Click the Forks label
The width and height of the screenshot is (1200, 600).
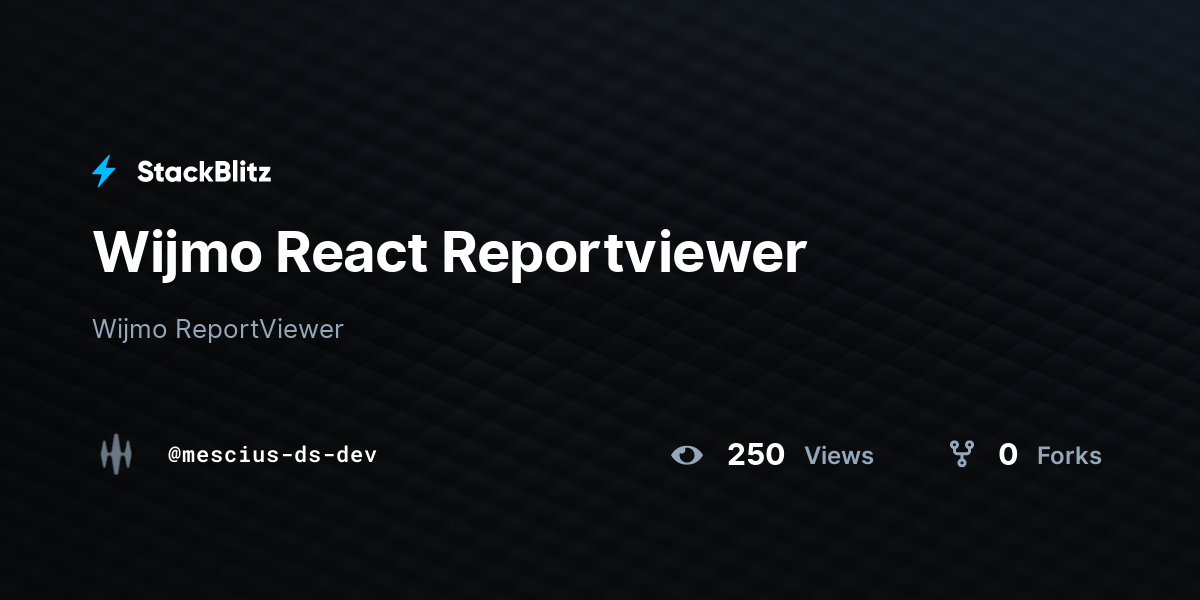coord(1069,456)
